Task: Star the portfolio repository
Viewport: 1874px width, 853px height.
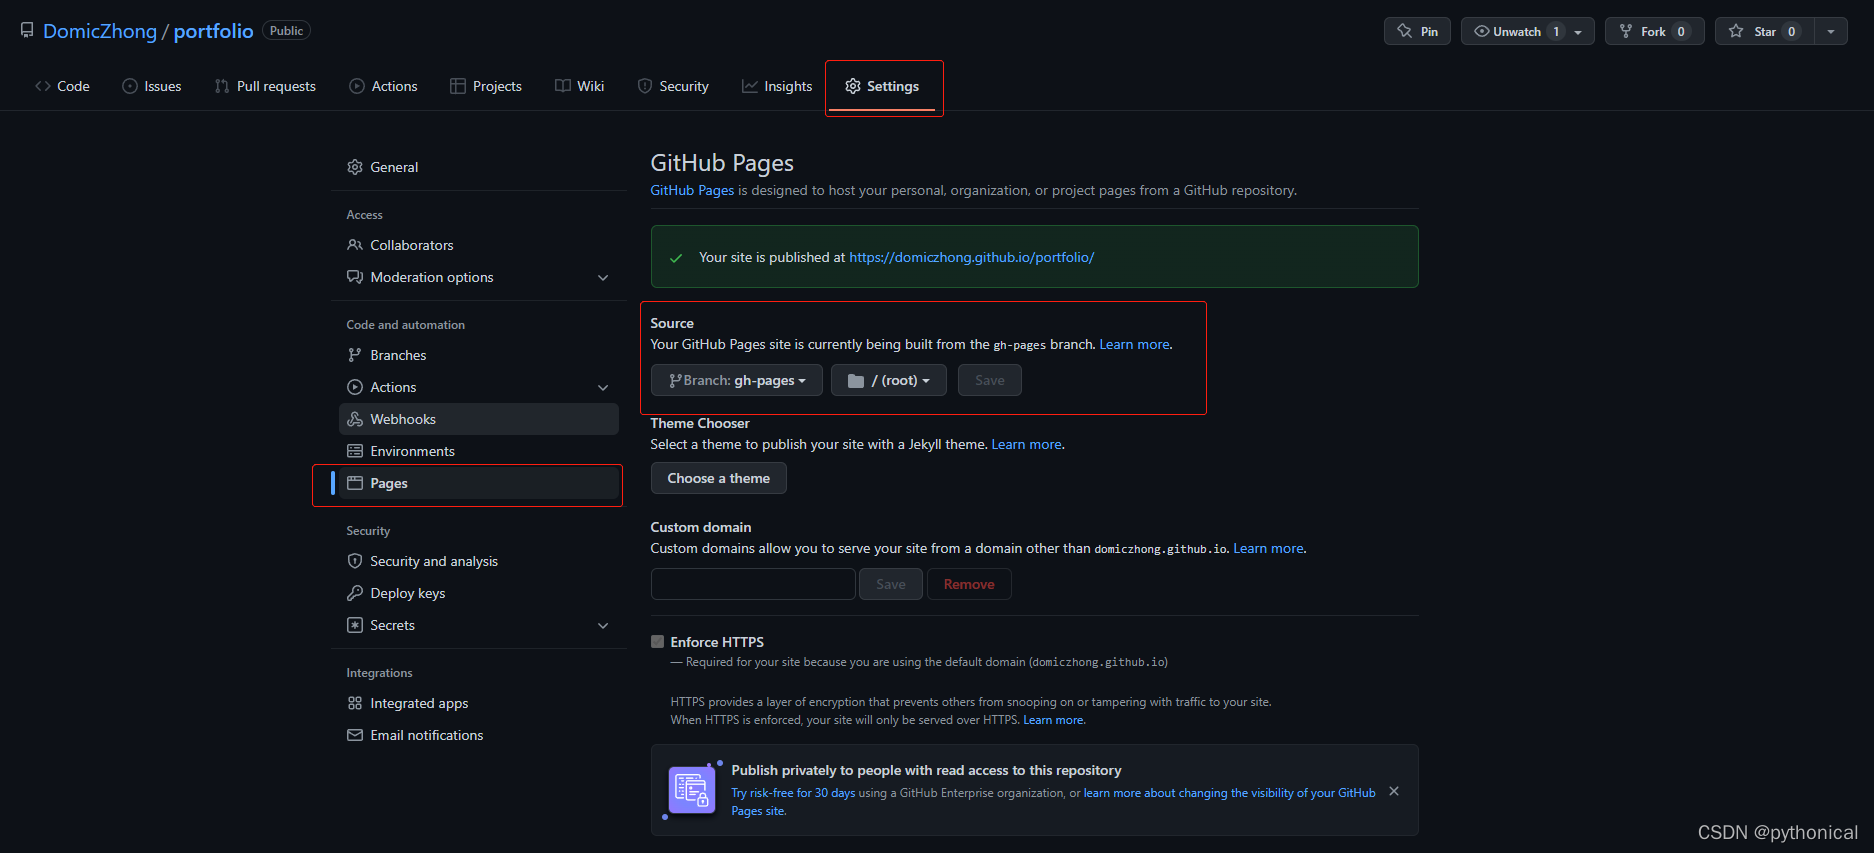Action: point(1765,31)
